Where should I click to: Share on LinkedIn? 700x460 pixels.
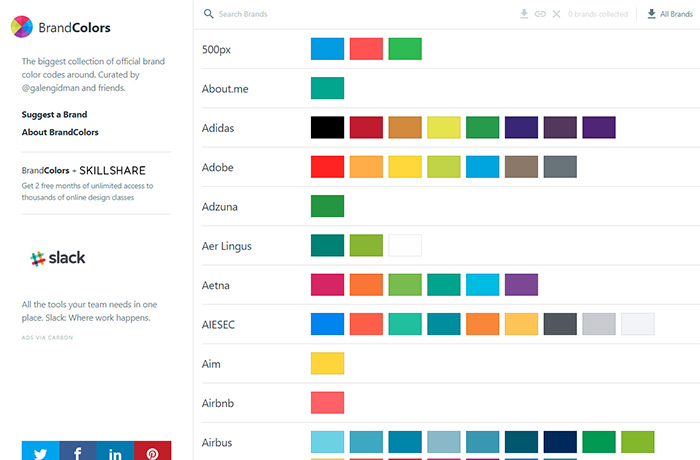click(x=115, y=451)
